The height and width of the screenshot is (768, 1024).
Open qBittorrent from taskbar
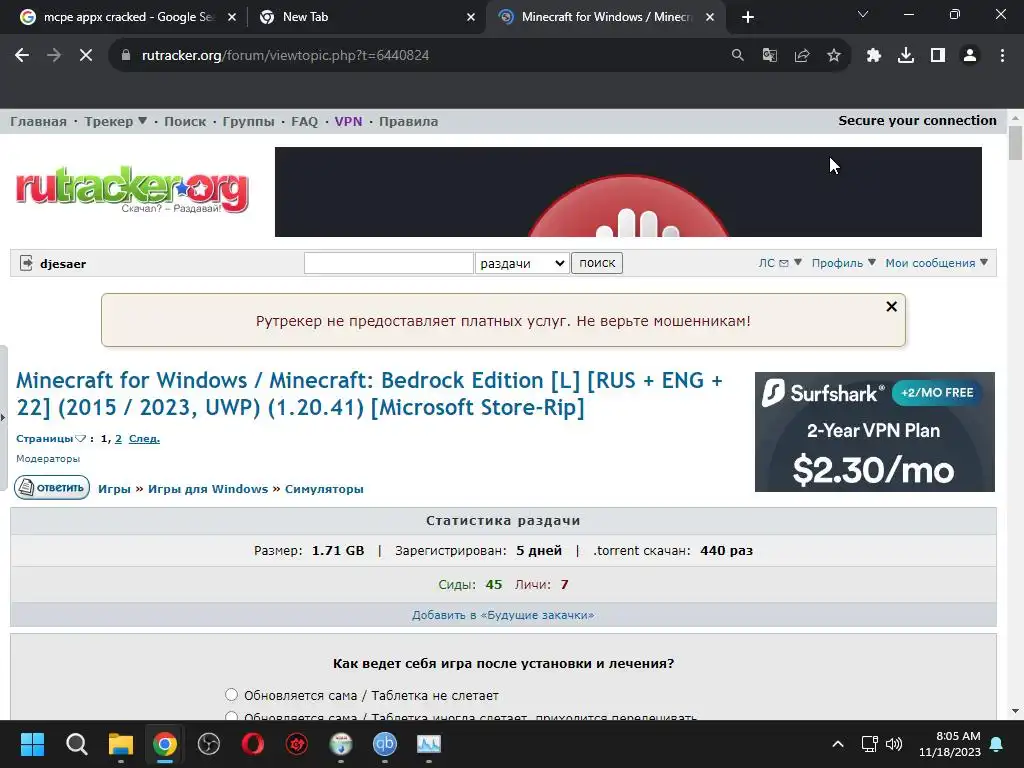385,744
